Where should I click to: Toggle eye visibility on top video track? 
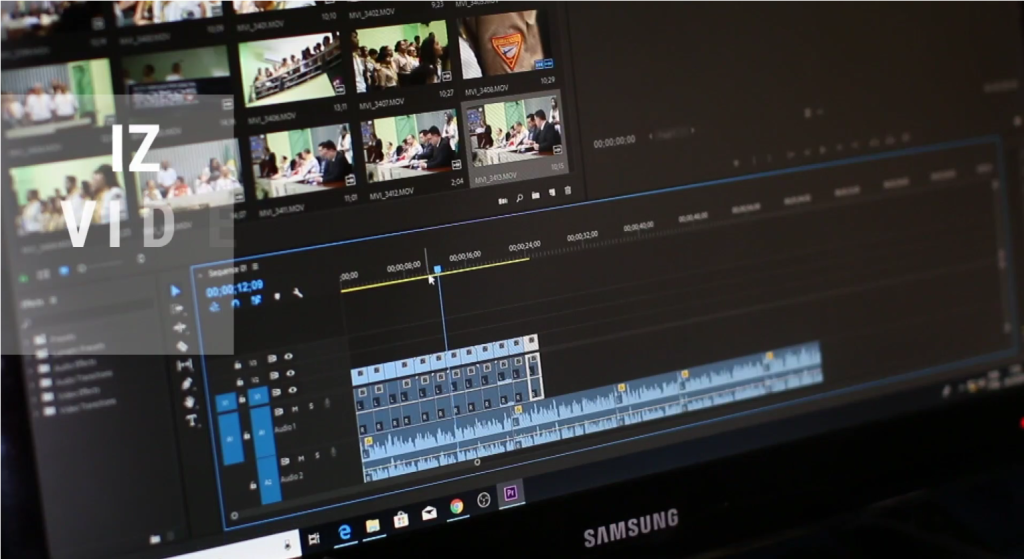[289, 357]
